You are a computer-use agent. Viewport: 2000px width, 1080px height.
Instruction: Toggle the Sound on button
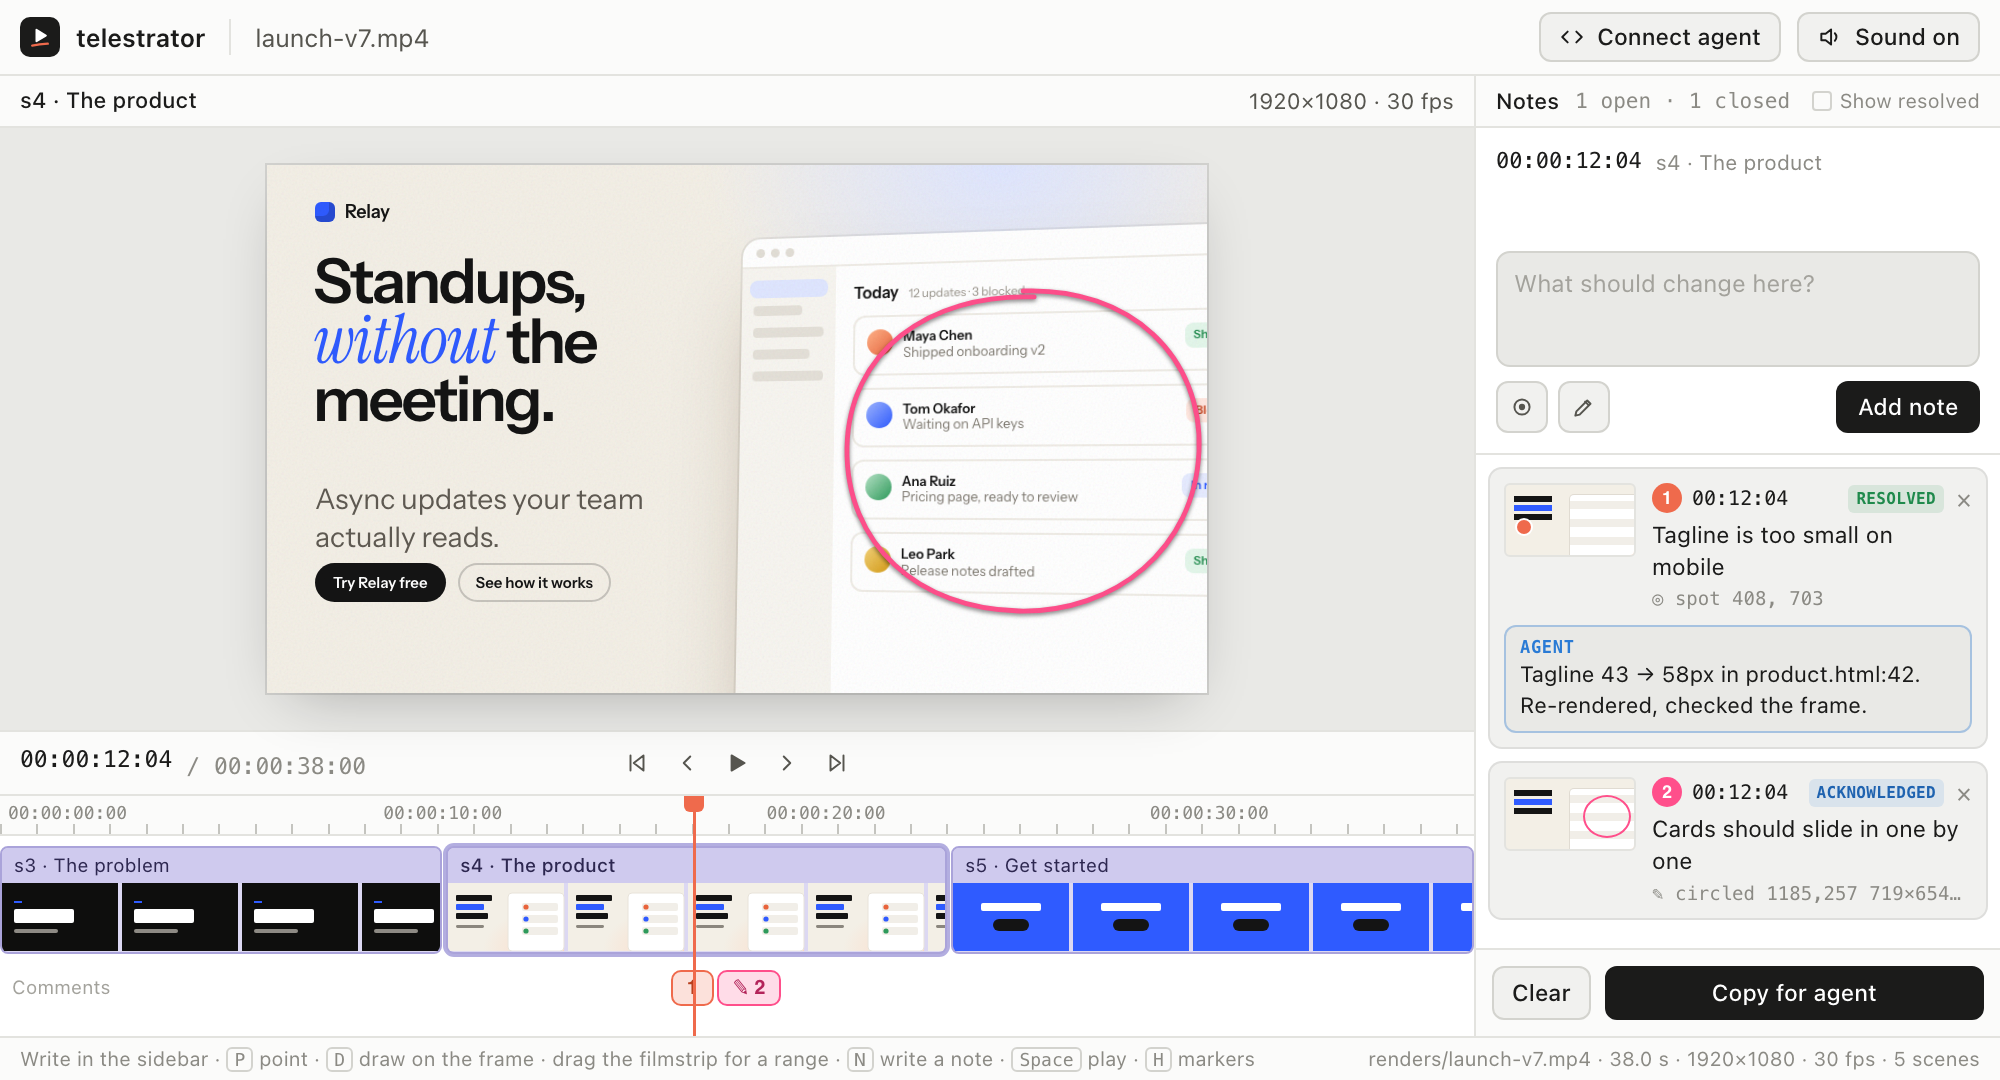1888,38
